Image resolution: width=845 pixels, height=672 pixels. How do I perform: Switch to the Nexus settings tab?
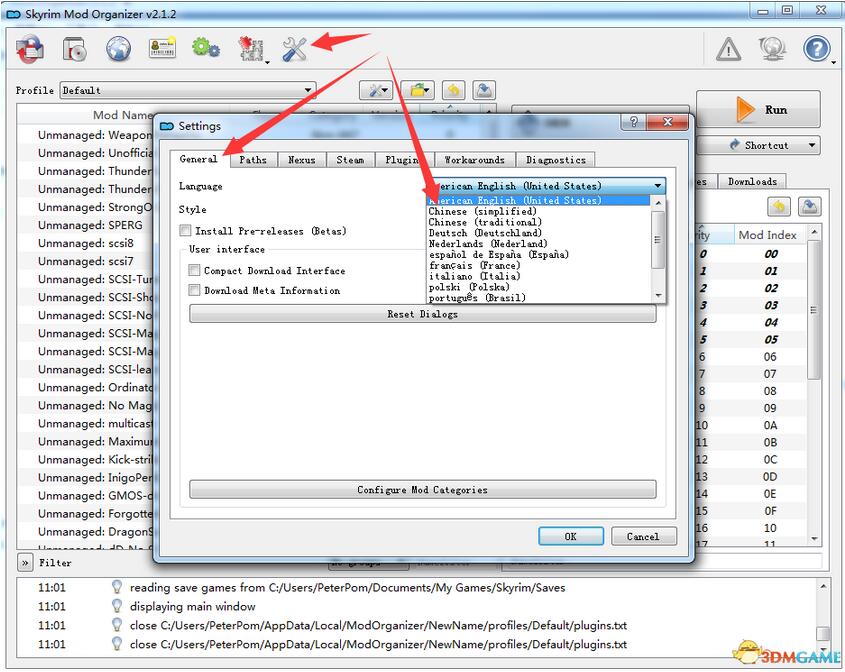[x=301, y=160]
